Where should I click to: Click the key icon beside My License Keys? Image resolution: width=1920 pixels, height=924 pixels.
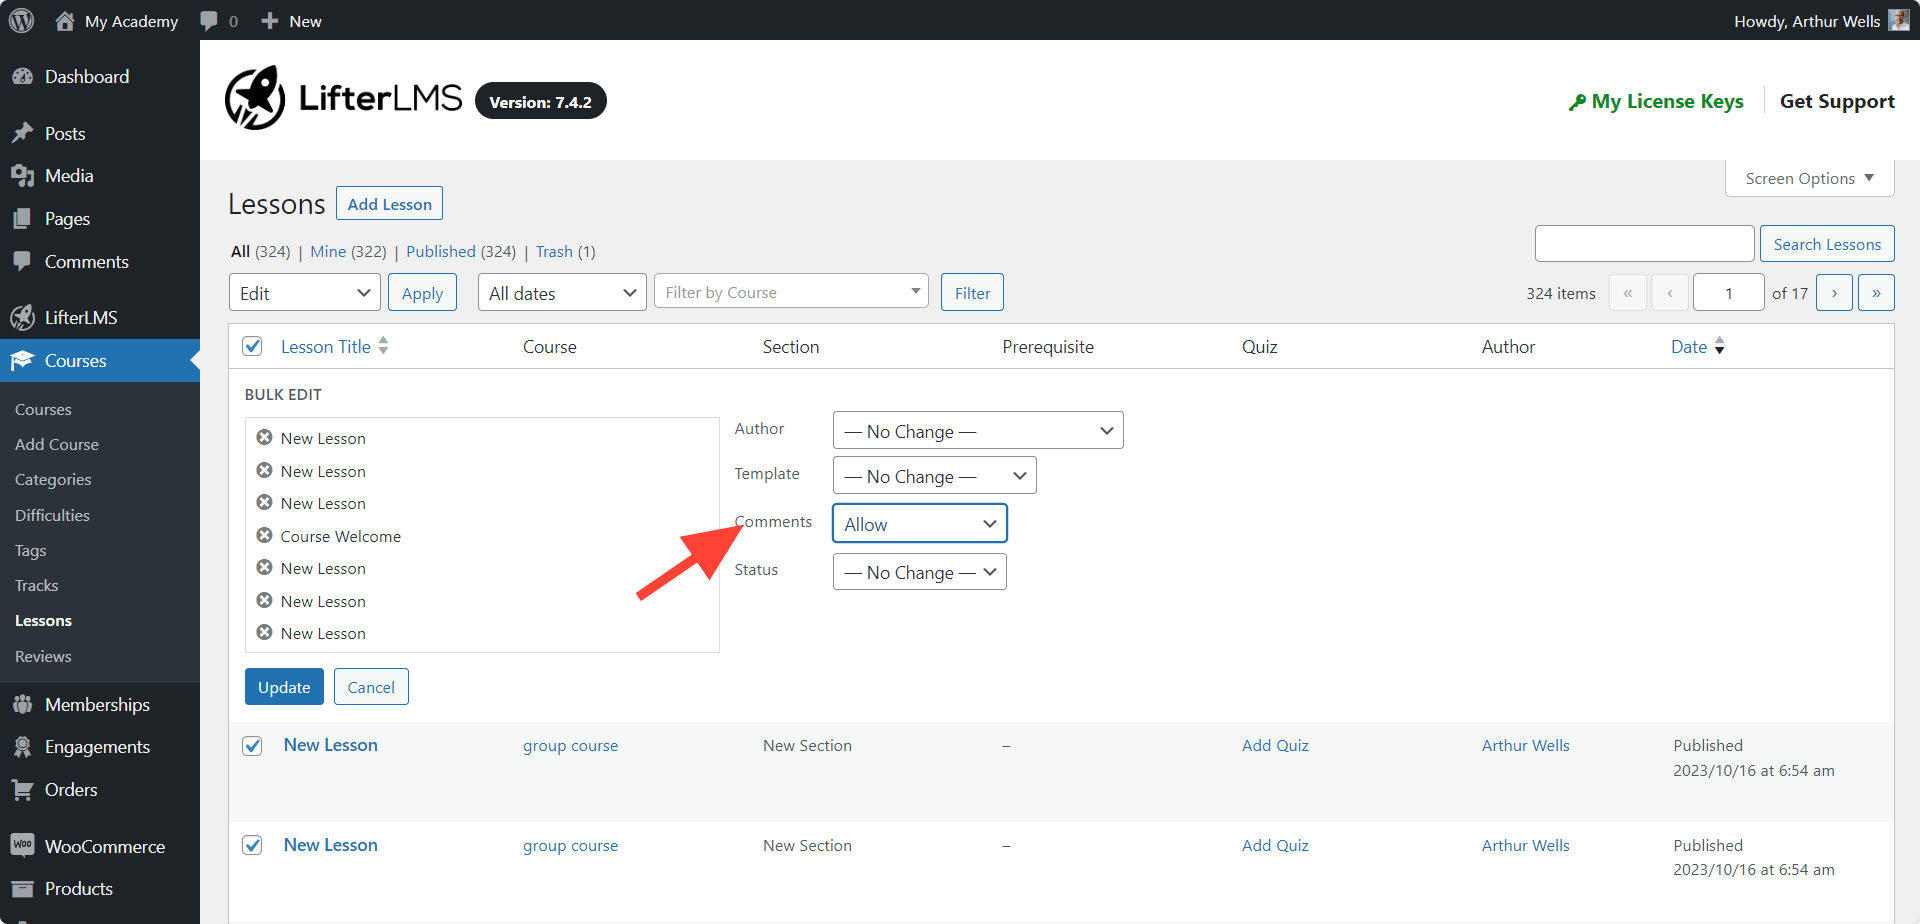pyautogui.click(x=1577, y=102)
